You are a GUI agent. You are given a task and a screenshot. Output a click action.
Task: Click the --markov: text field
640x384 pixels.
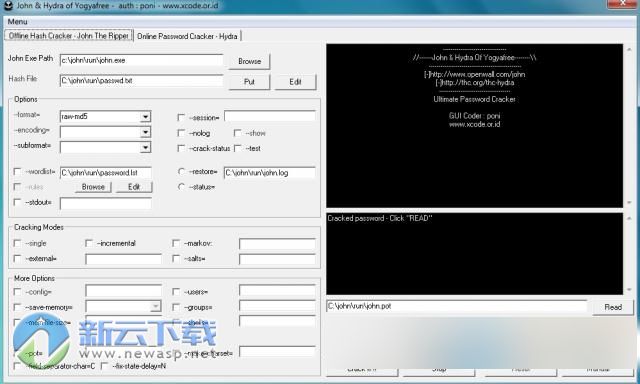click(277, 244)
